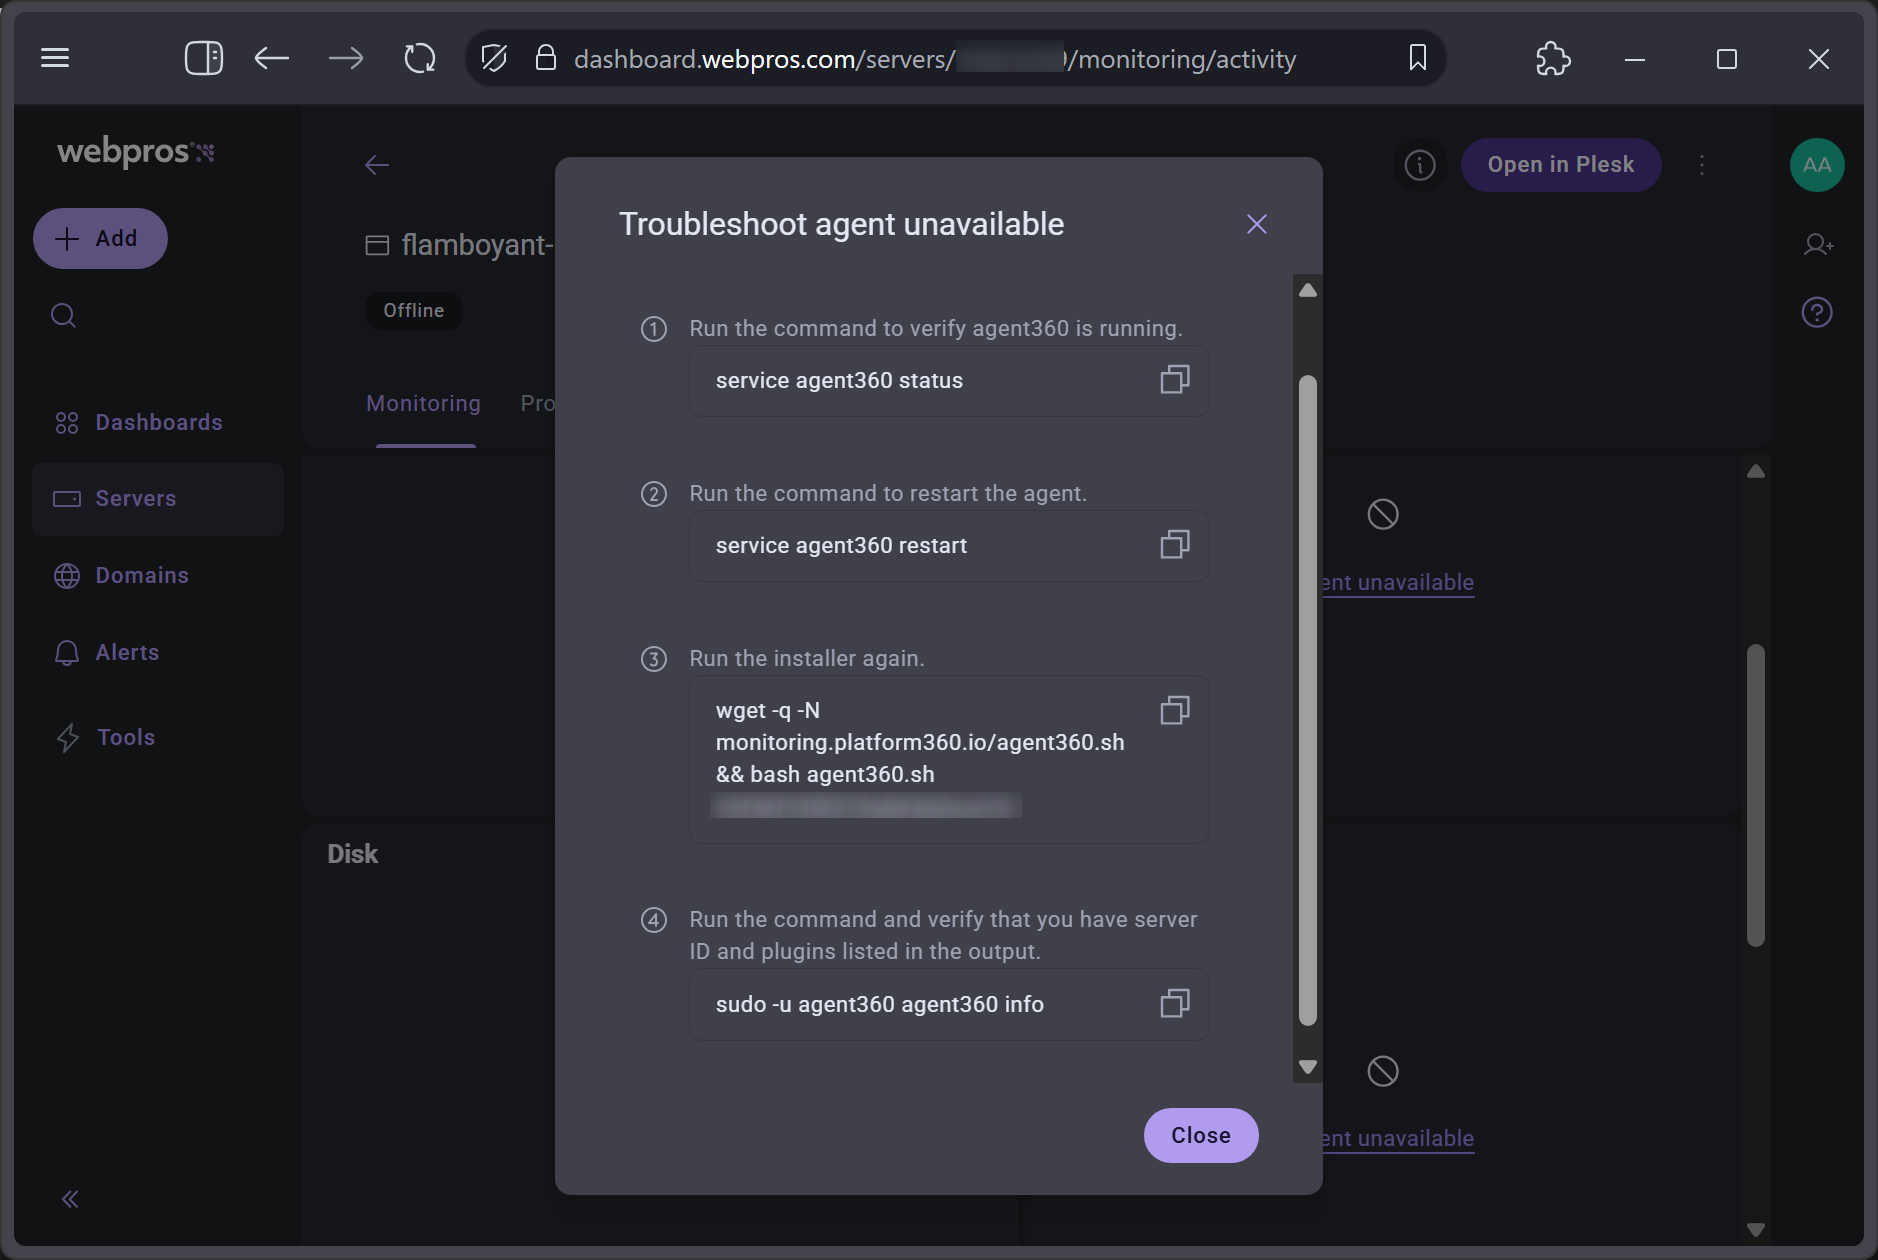Click the server info icon
This screenshot has height=1260, width=1878.
click(1420, 165)
